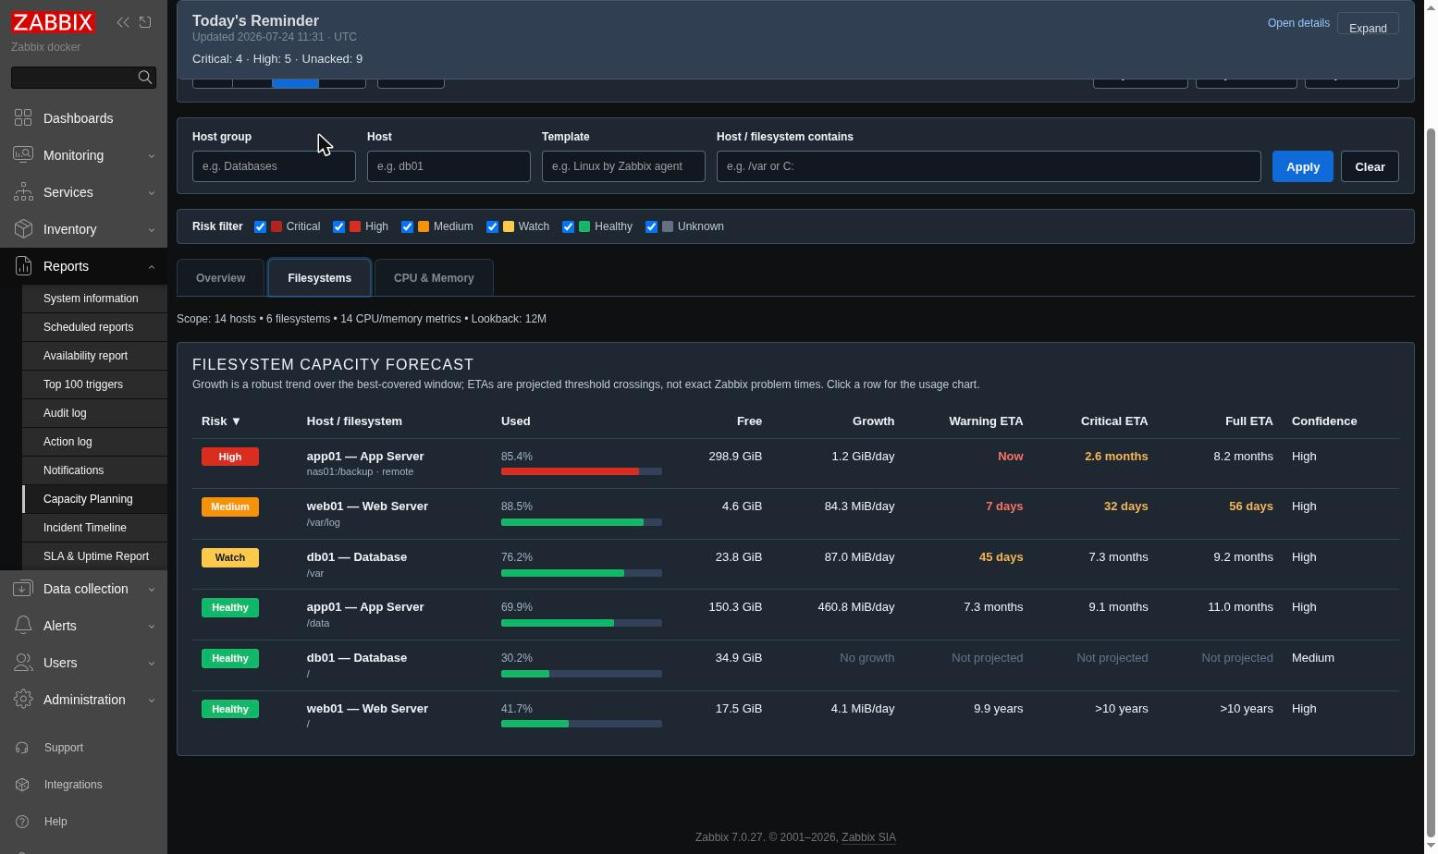Expand the Data collection menu
Screen dimensions: 1438x854
pos(84,589)
